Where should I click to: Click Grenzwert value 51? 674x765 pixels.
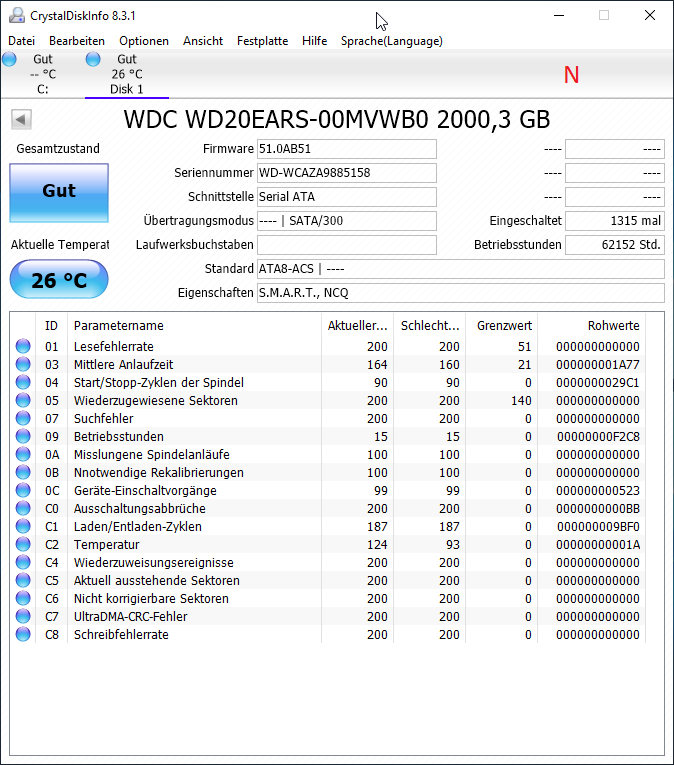click(x=525, y=346)
